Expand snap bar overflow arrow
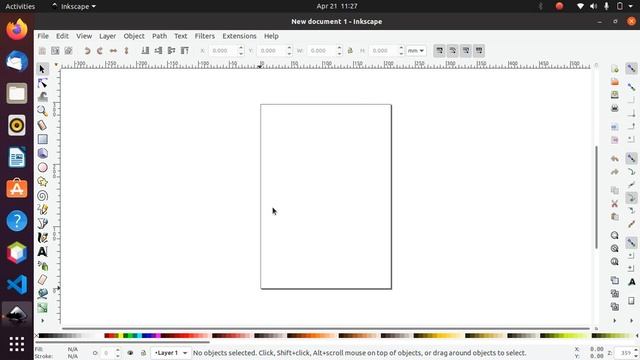The image size is (640, 360). [631, 321]
